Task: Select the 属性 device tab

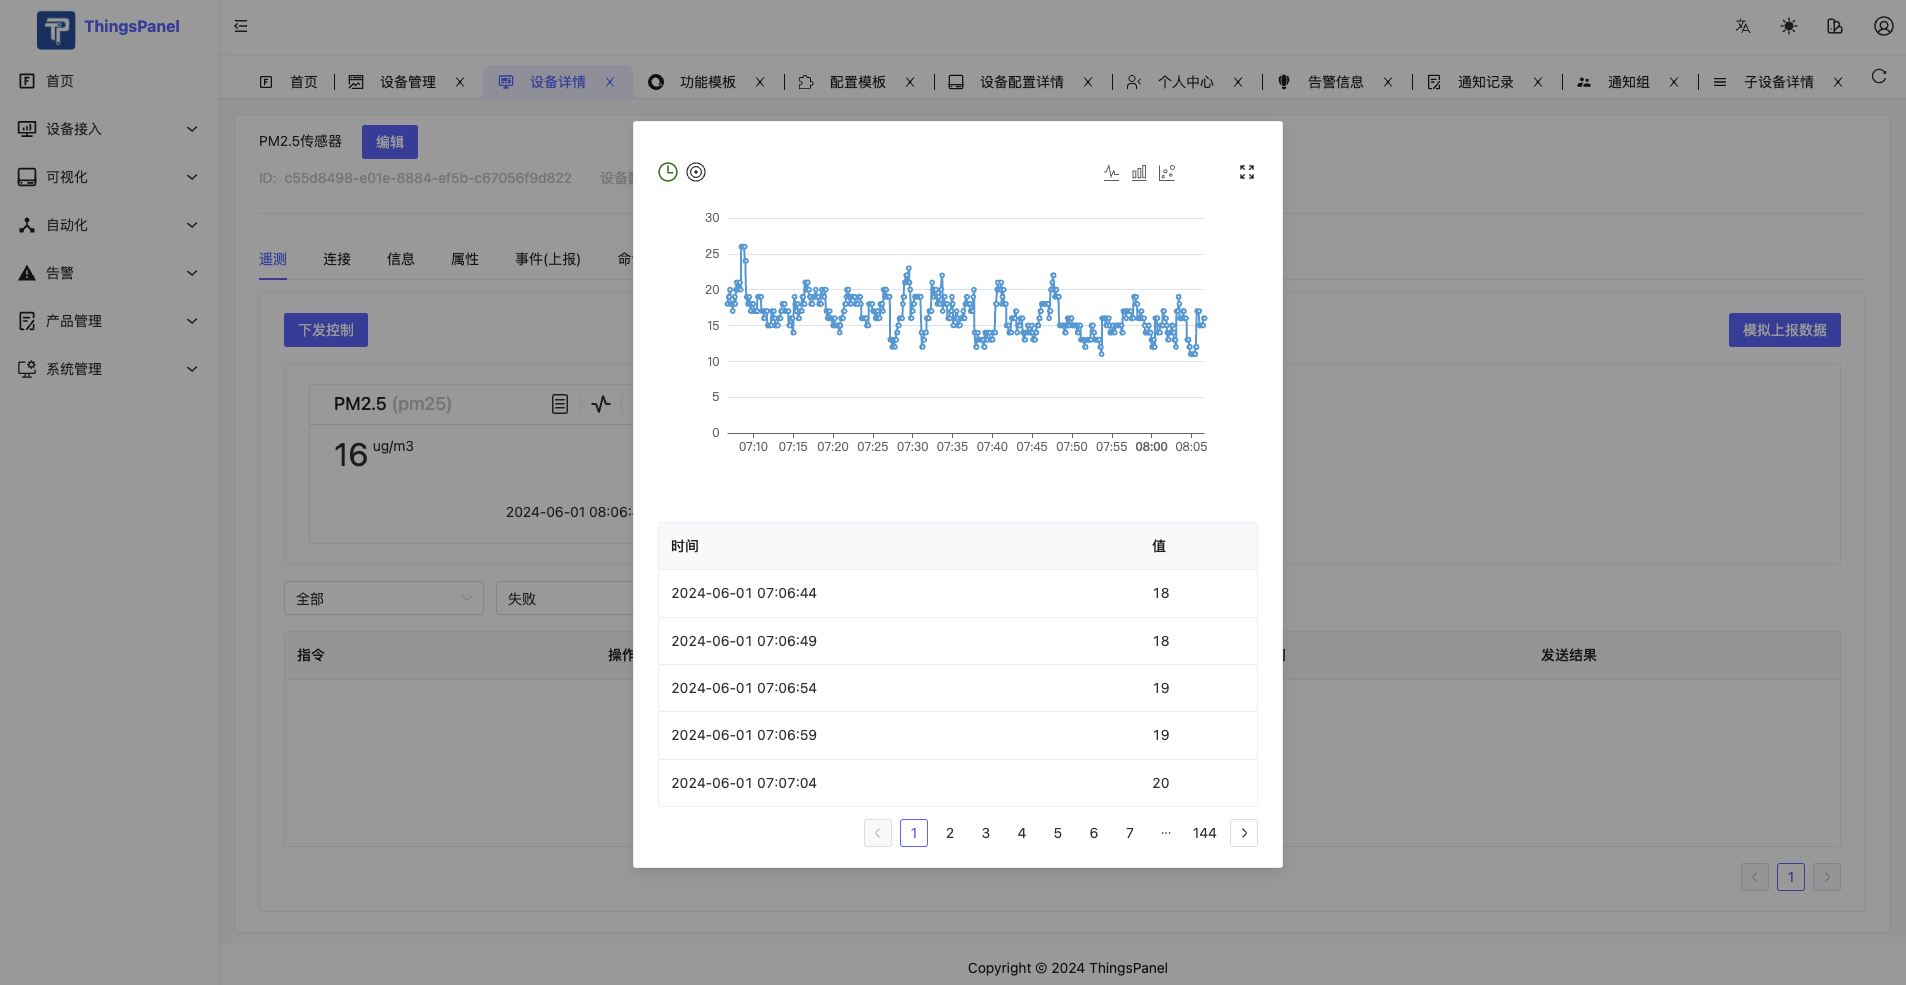Action: [x=465, y=259]
